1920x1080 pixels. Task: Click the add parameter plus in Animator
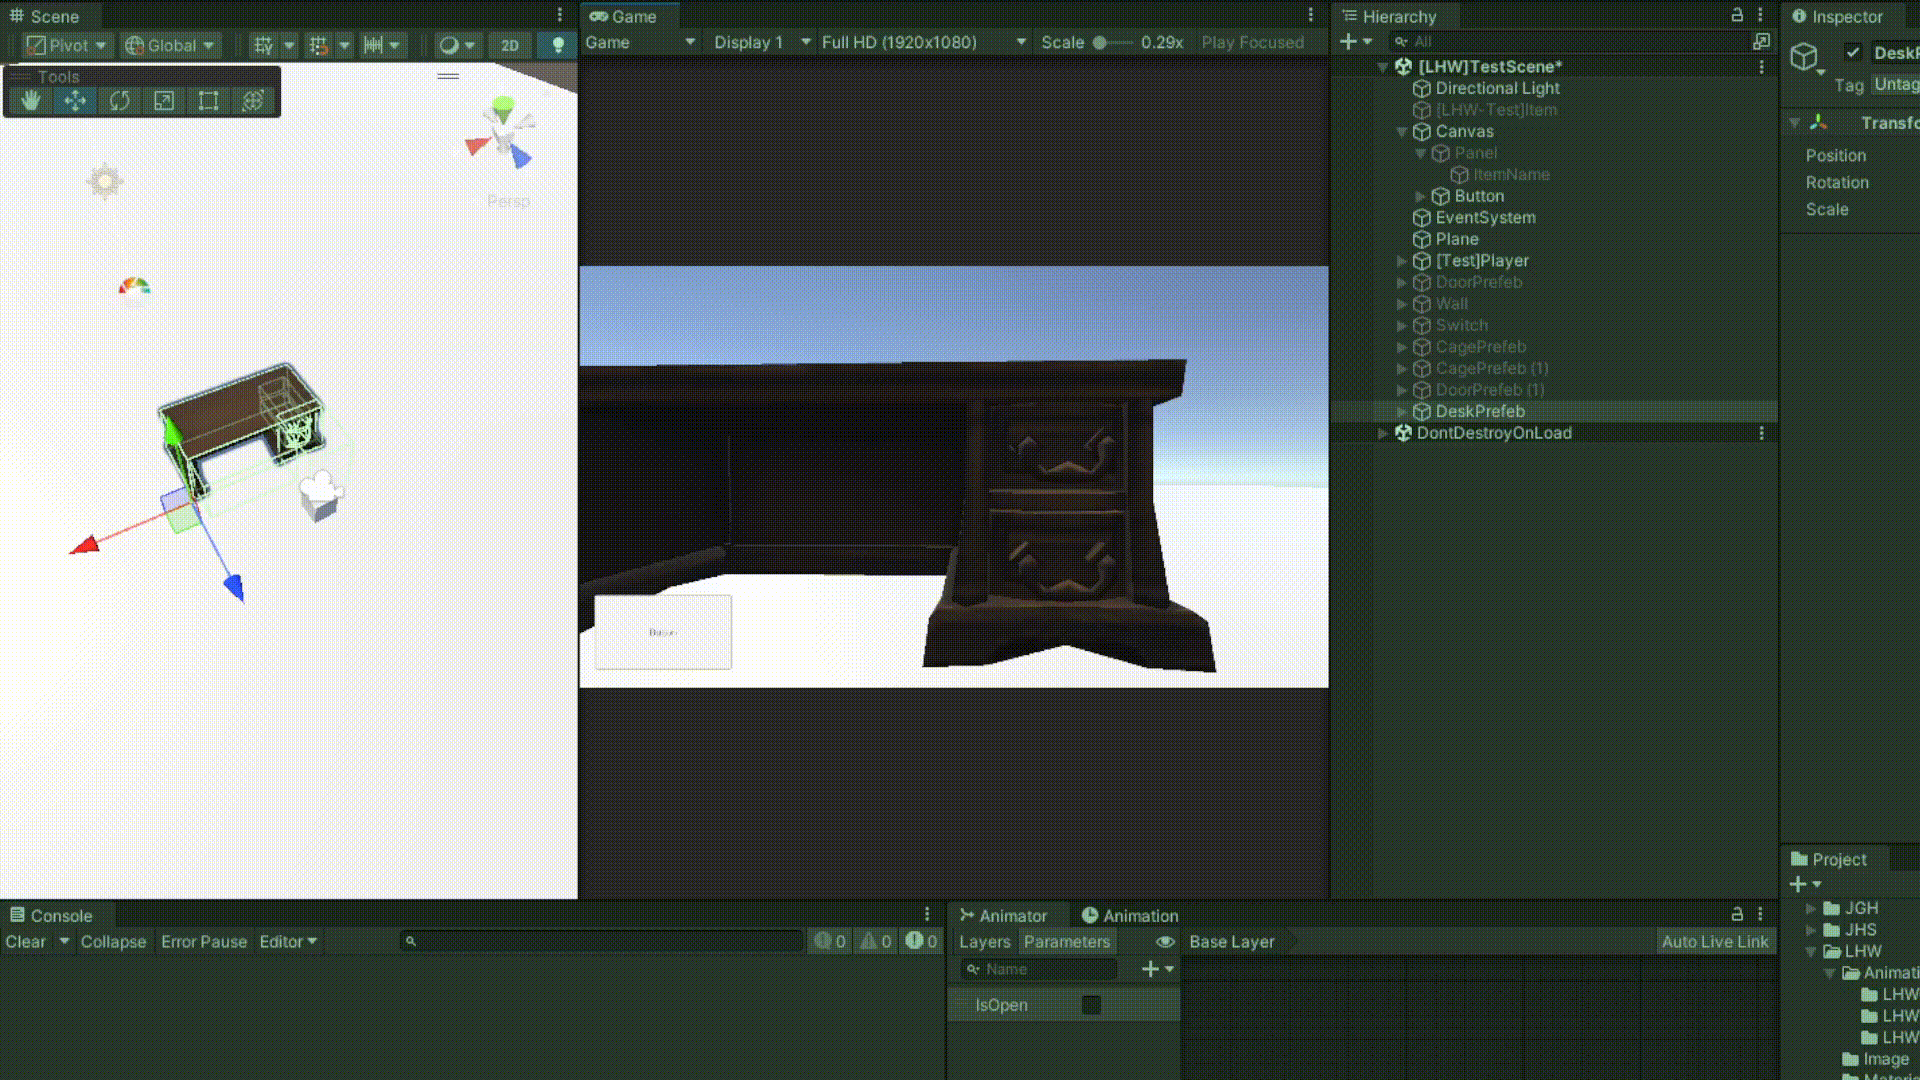pos(1150,969)
